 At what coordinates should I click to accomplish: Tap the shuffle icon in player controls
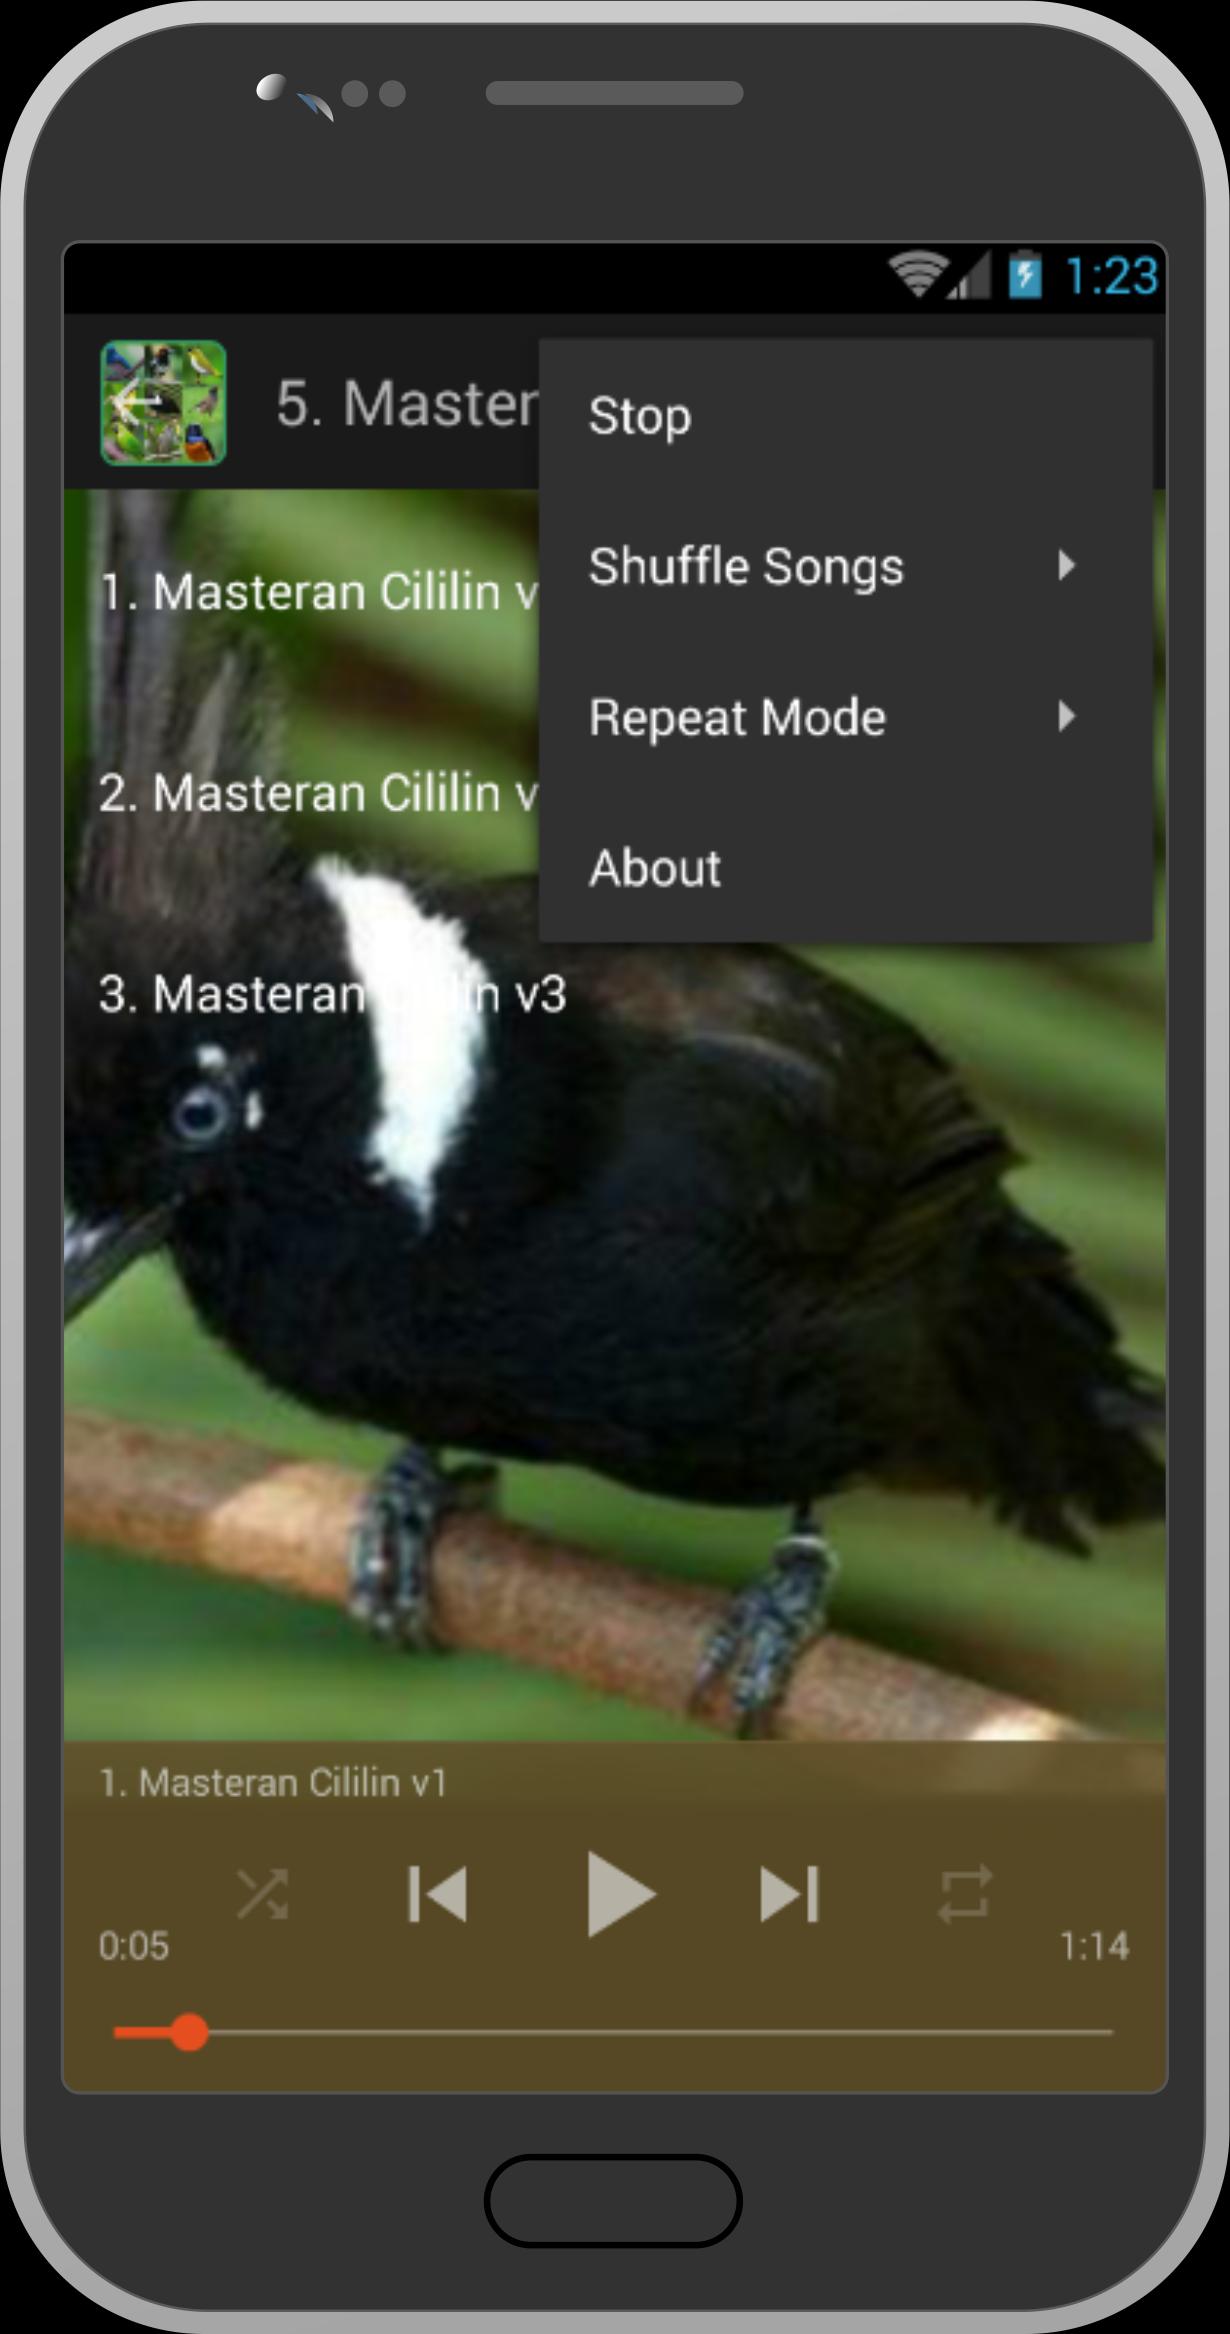click(x=262, y=1894)
